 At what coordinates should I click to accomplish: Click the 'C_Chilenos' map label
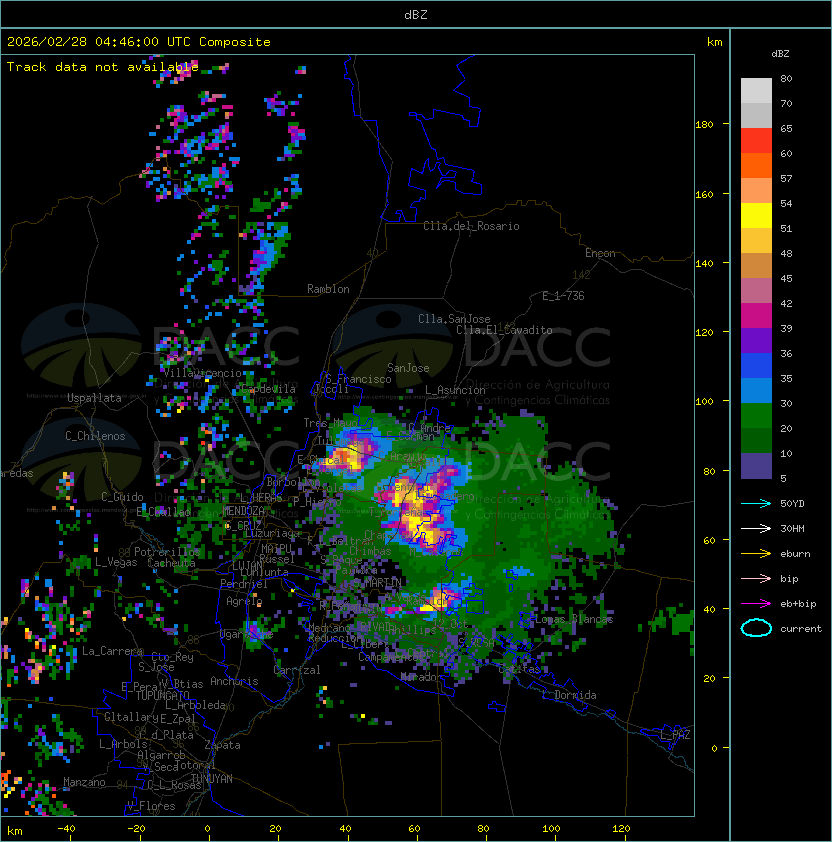coord(95,436)
